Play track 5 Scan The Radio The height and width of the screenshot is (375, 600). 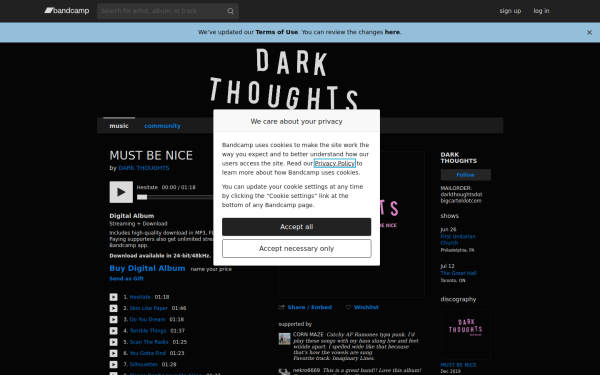point(114,342)
